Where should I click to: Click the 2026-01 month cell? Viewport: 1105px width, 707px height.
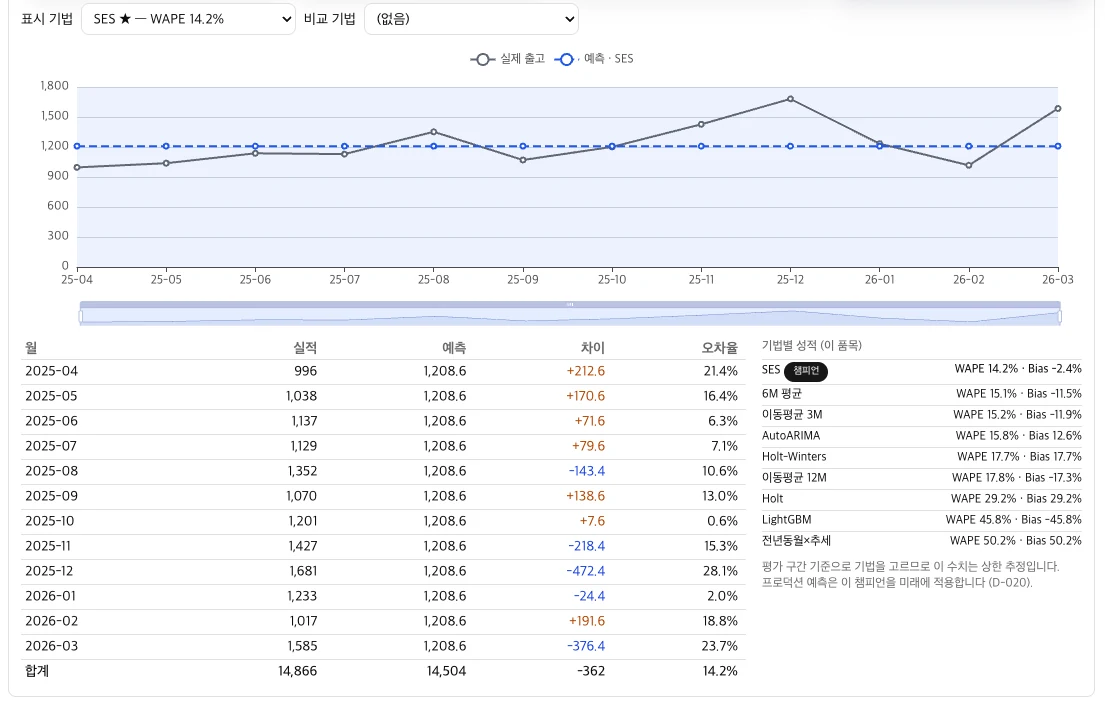tap(51, 596)
